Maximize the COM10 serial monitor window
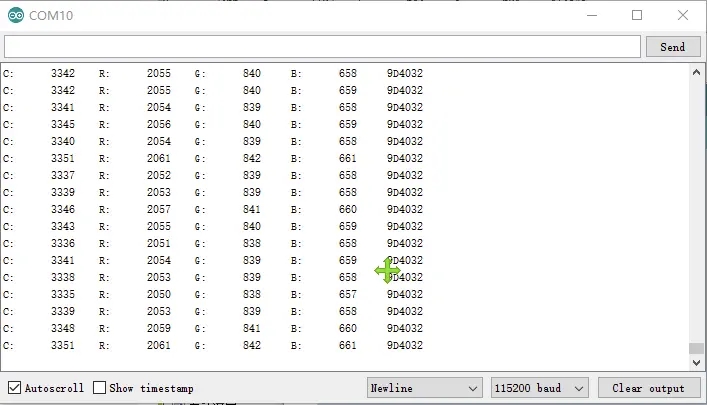This screenshot has width=707, height=405. coord(637,16)
